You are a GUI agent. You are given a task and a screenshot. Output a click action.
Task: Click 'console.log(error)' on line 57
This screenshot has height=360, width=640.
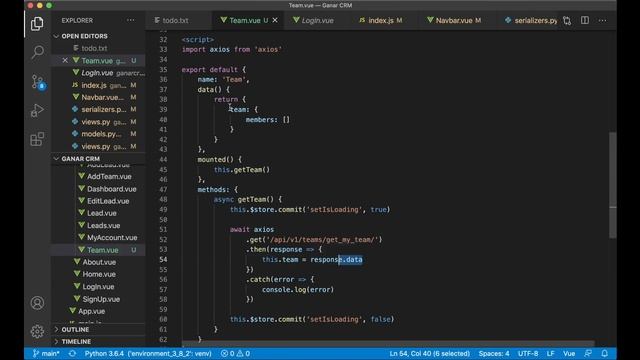tap(298, 289)
